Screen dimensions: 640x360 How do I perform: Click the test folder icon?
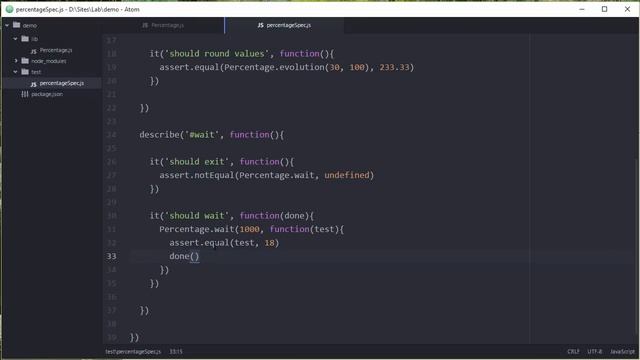pyautogui.click(x=25, y=72)
